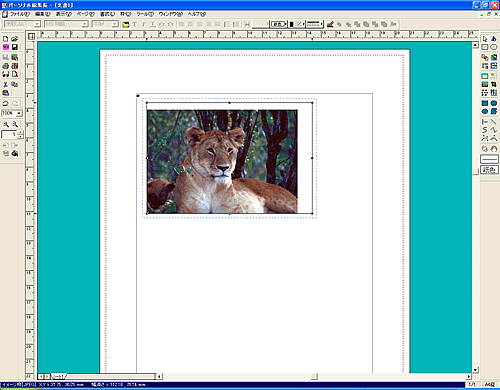Click the bottom color button in right toolbar
This screenshot has width=500, height=390.
click(x=489, y=170)
